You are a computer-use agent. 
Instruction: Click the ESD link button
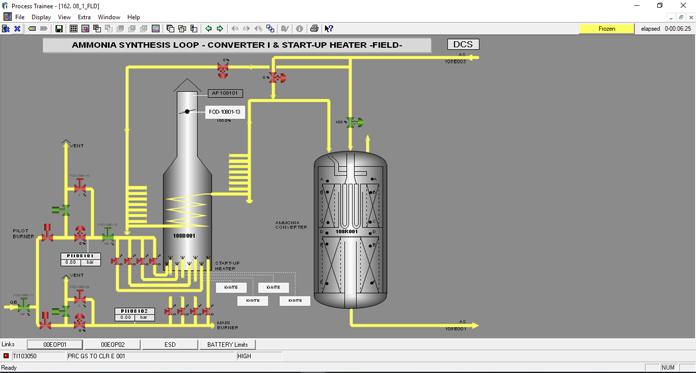tap(170, 345)
